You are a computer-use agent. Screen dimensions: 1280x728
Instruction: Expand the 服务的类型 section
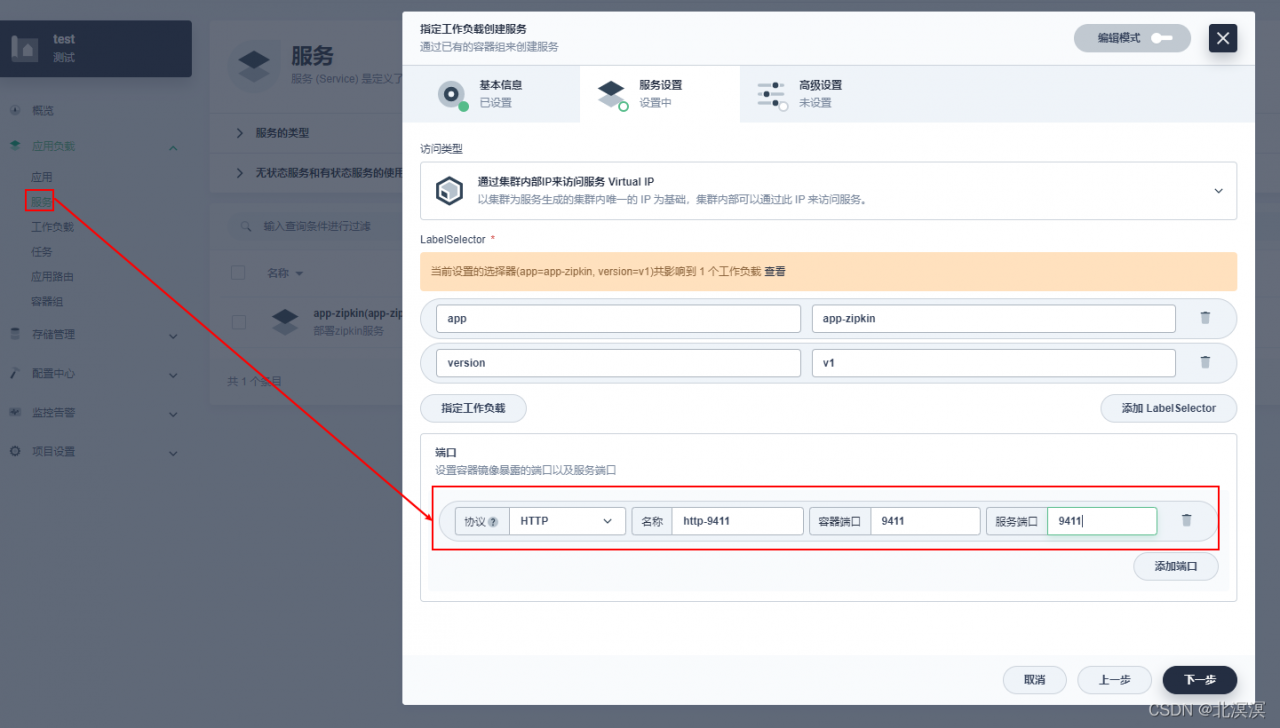click(240, 133)
